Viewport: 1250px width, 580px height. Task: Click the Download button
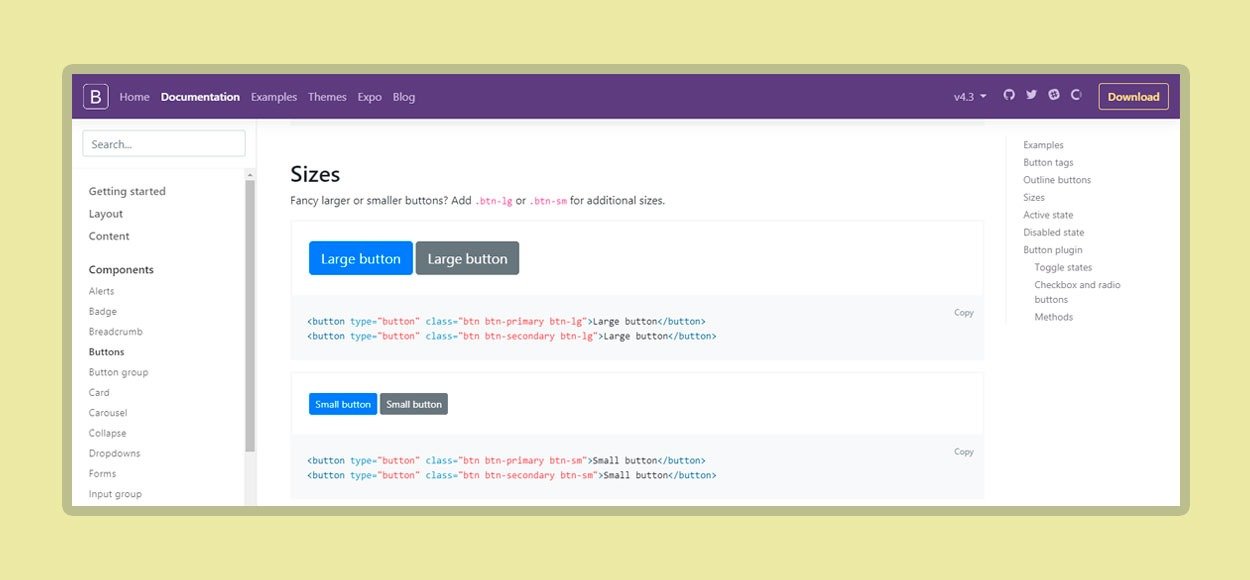(1133, 97)
